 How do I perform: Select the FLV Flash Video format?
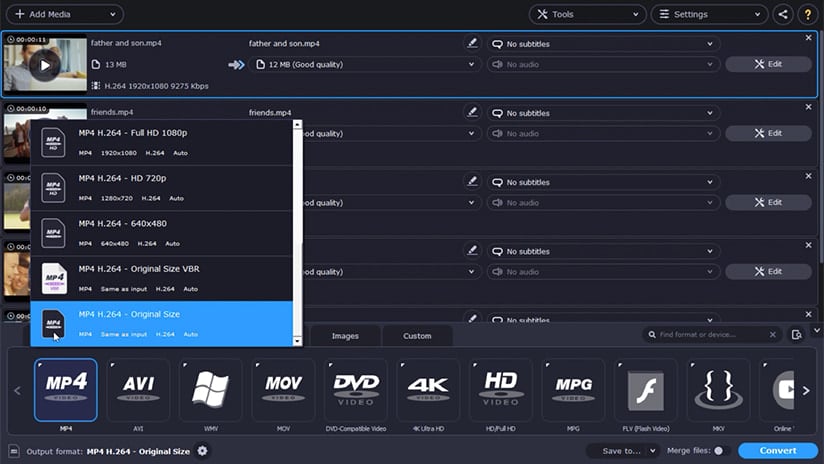click(x=646, y=390)
